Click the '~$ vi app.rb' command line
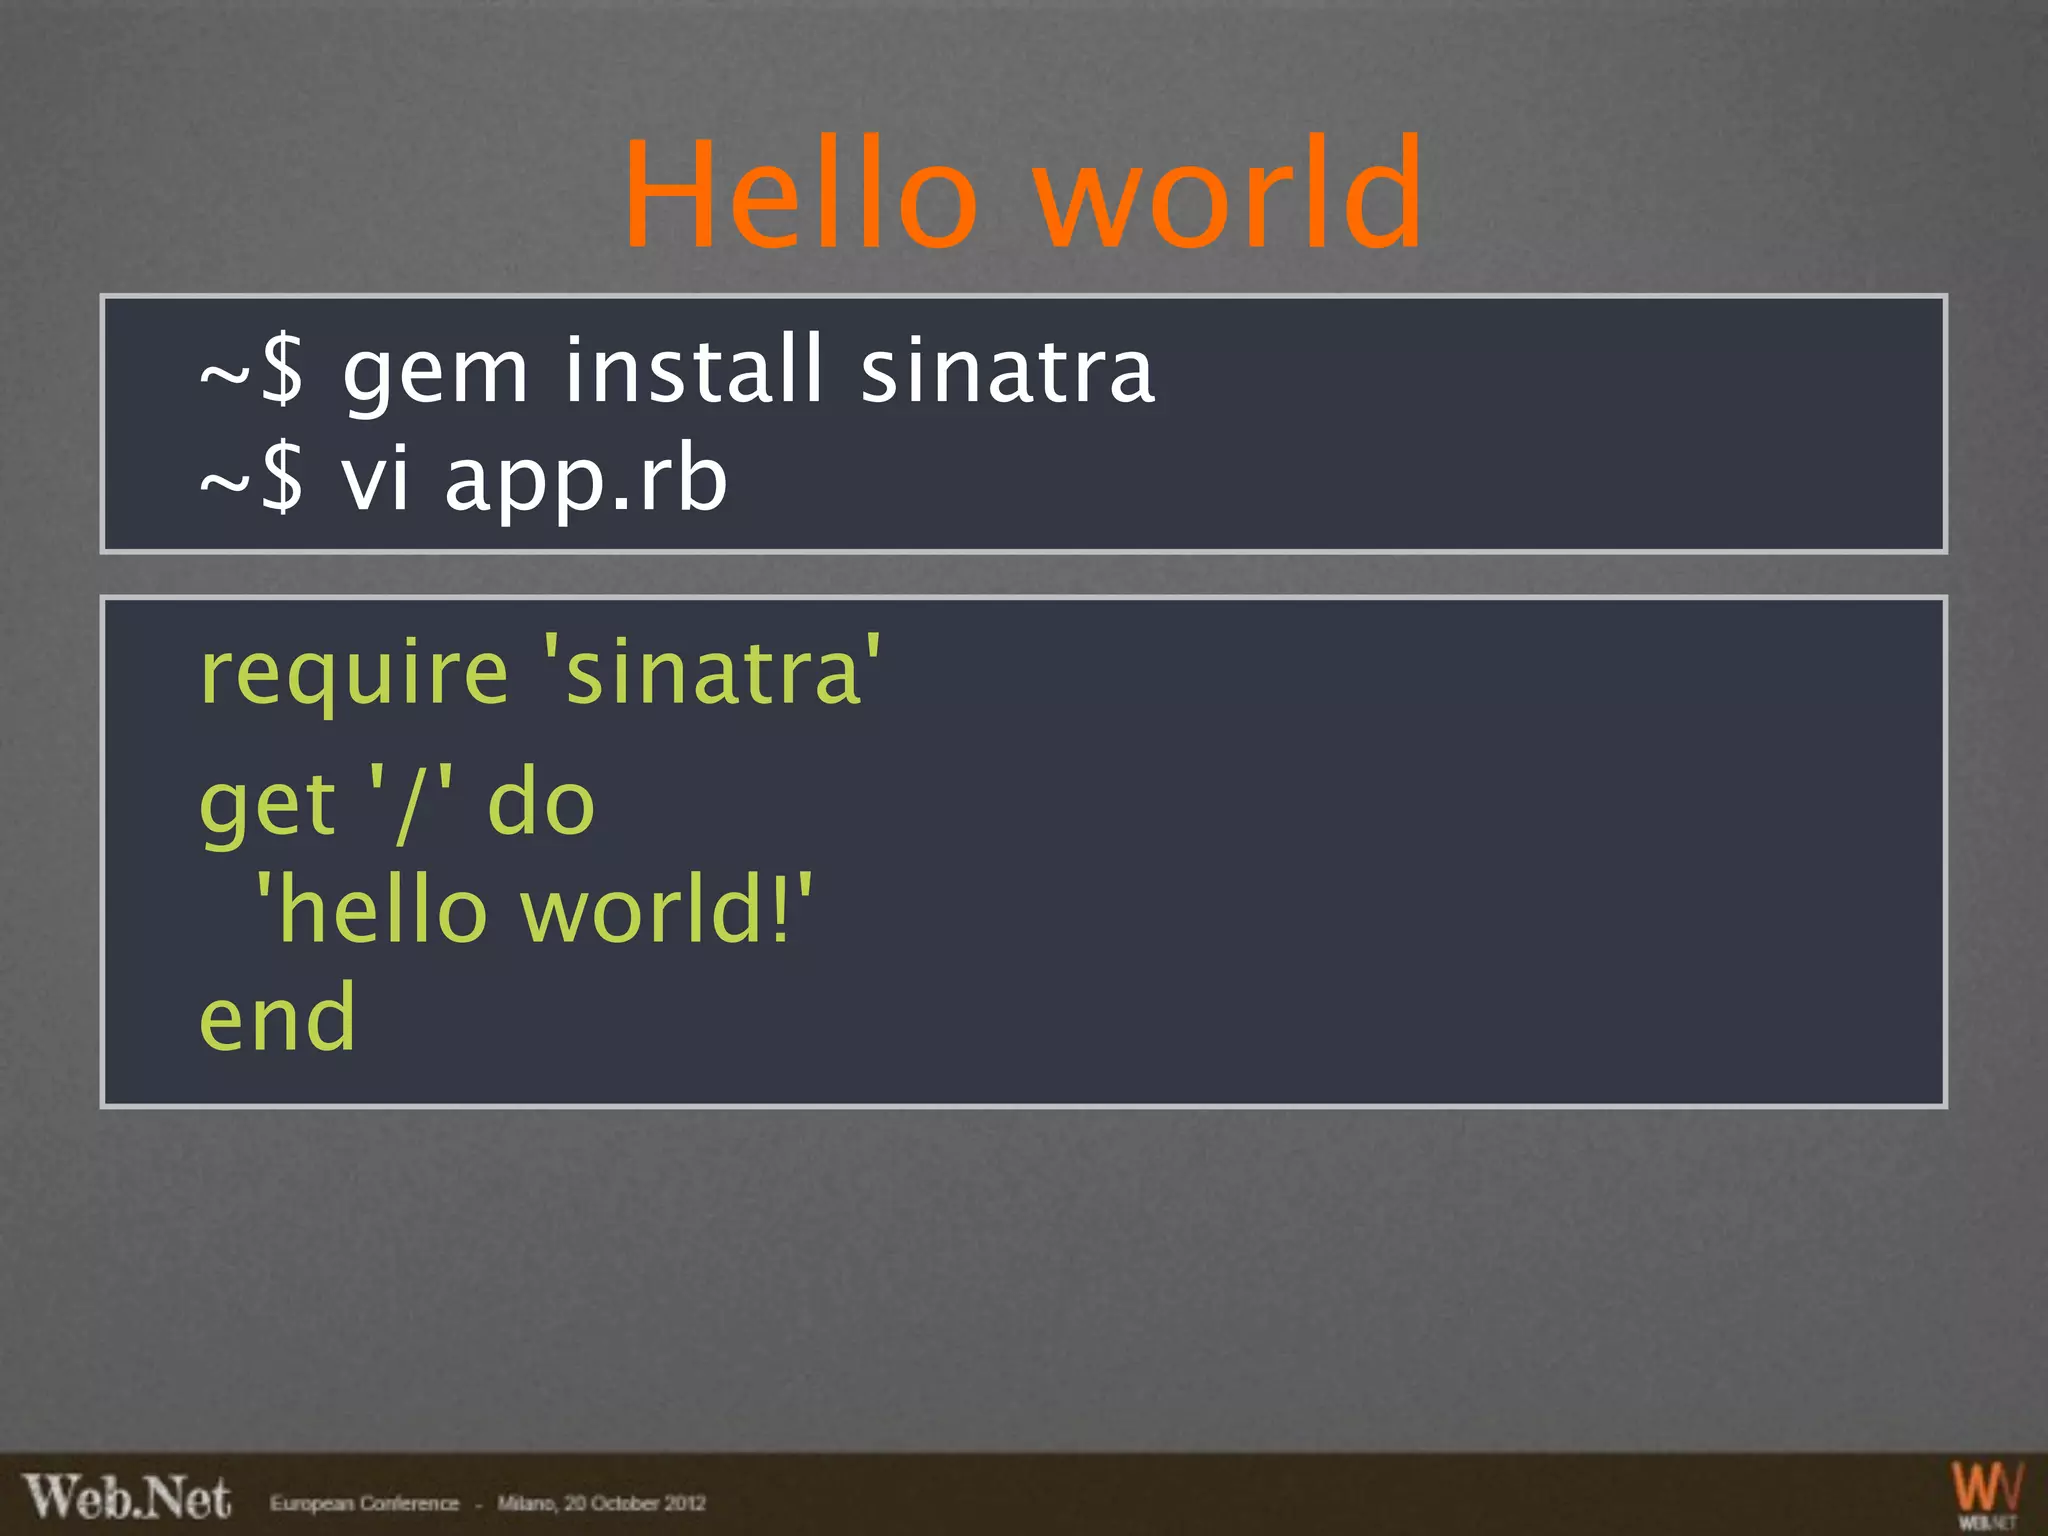The height and width of the screenshot is (1536, 2048). 463,482
